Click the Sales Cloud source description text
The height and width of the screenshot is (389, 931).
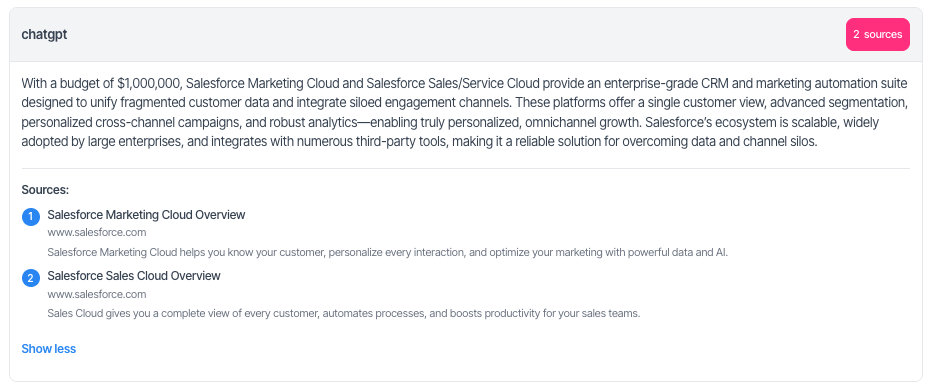coord(344,313)
